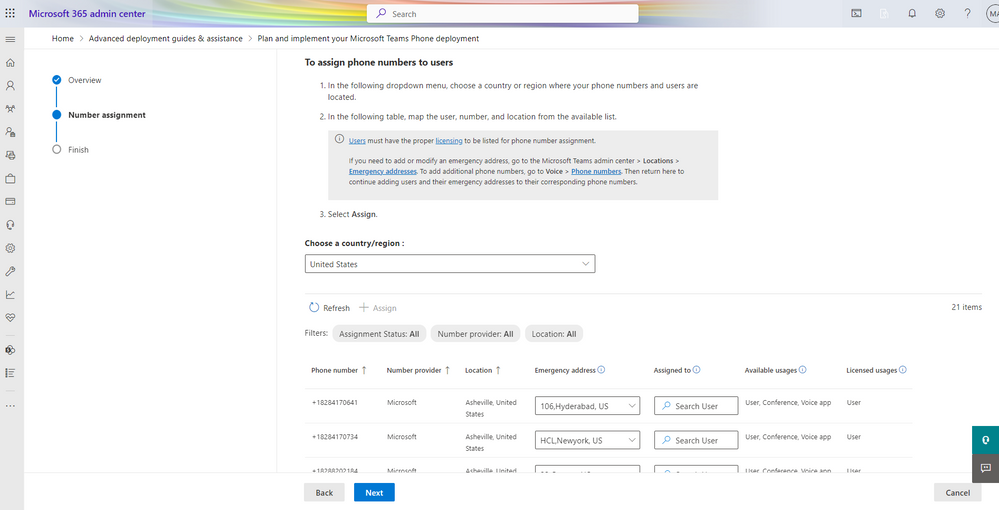
Task: Open the app launcher waffle icon
Action: tap(10, 13)
